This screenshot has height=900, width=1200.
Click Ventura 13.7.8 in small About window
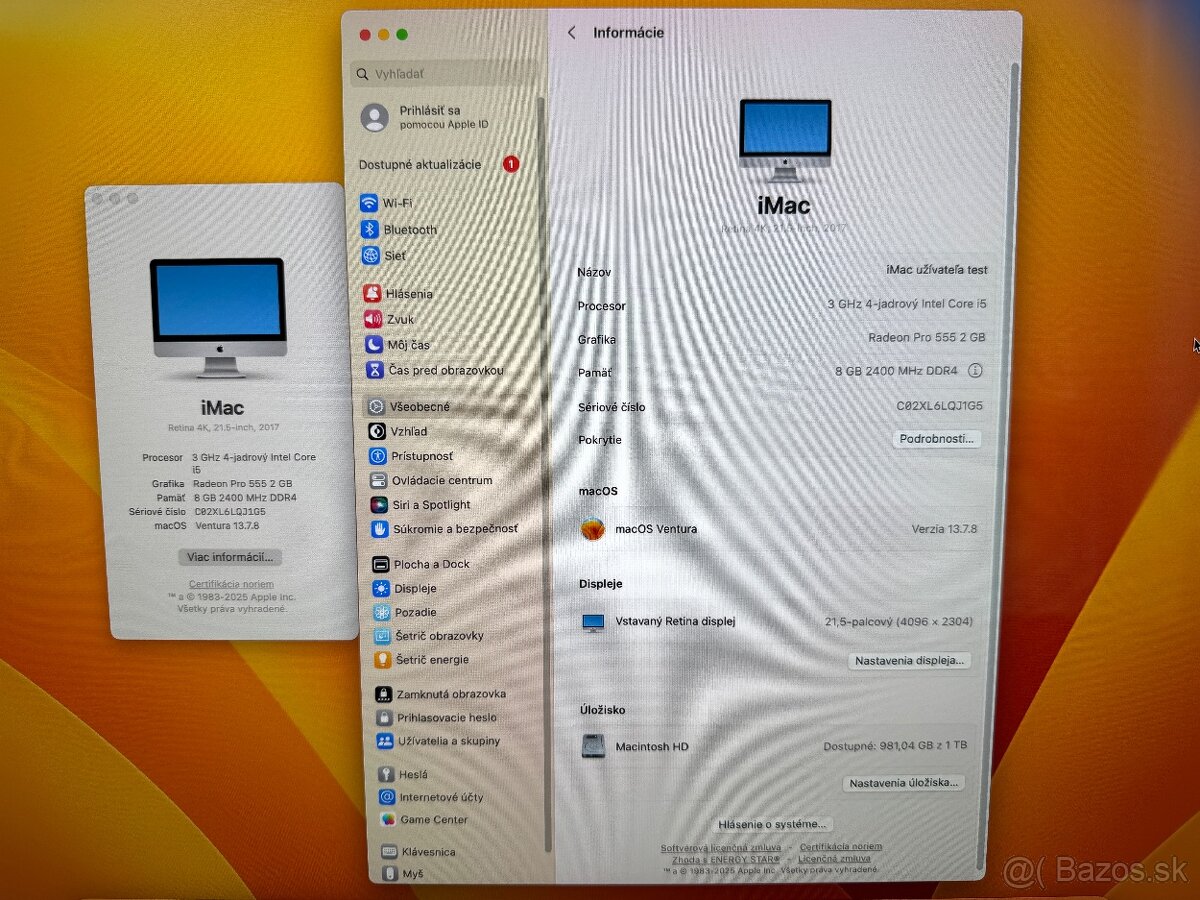point(226,525)
